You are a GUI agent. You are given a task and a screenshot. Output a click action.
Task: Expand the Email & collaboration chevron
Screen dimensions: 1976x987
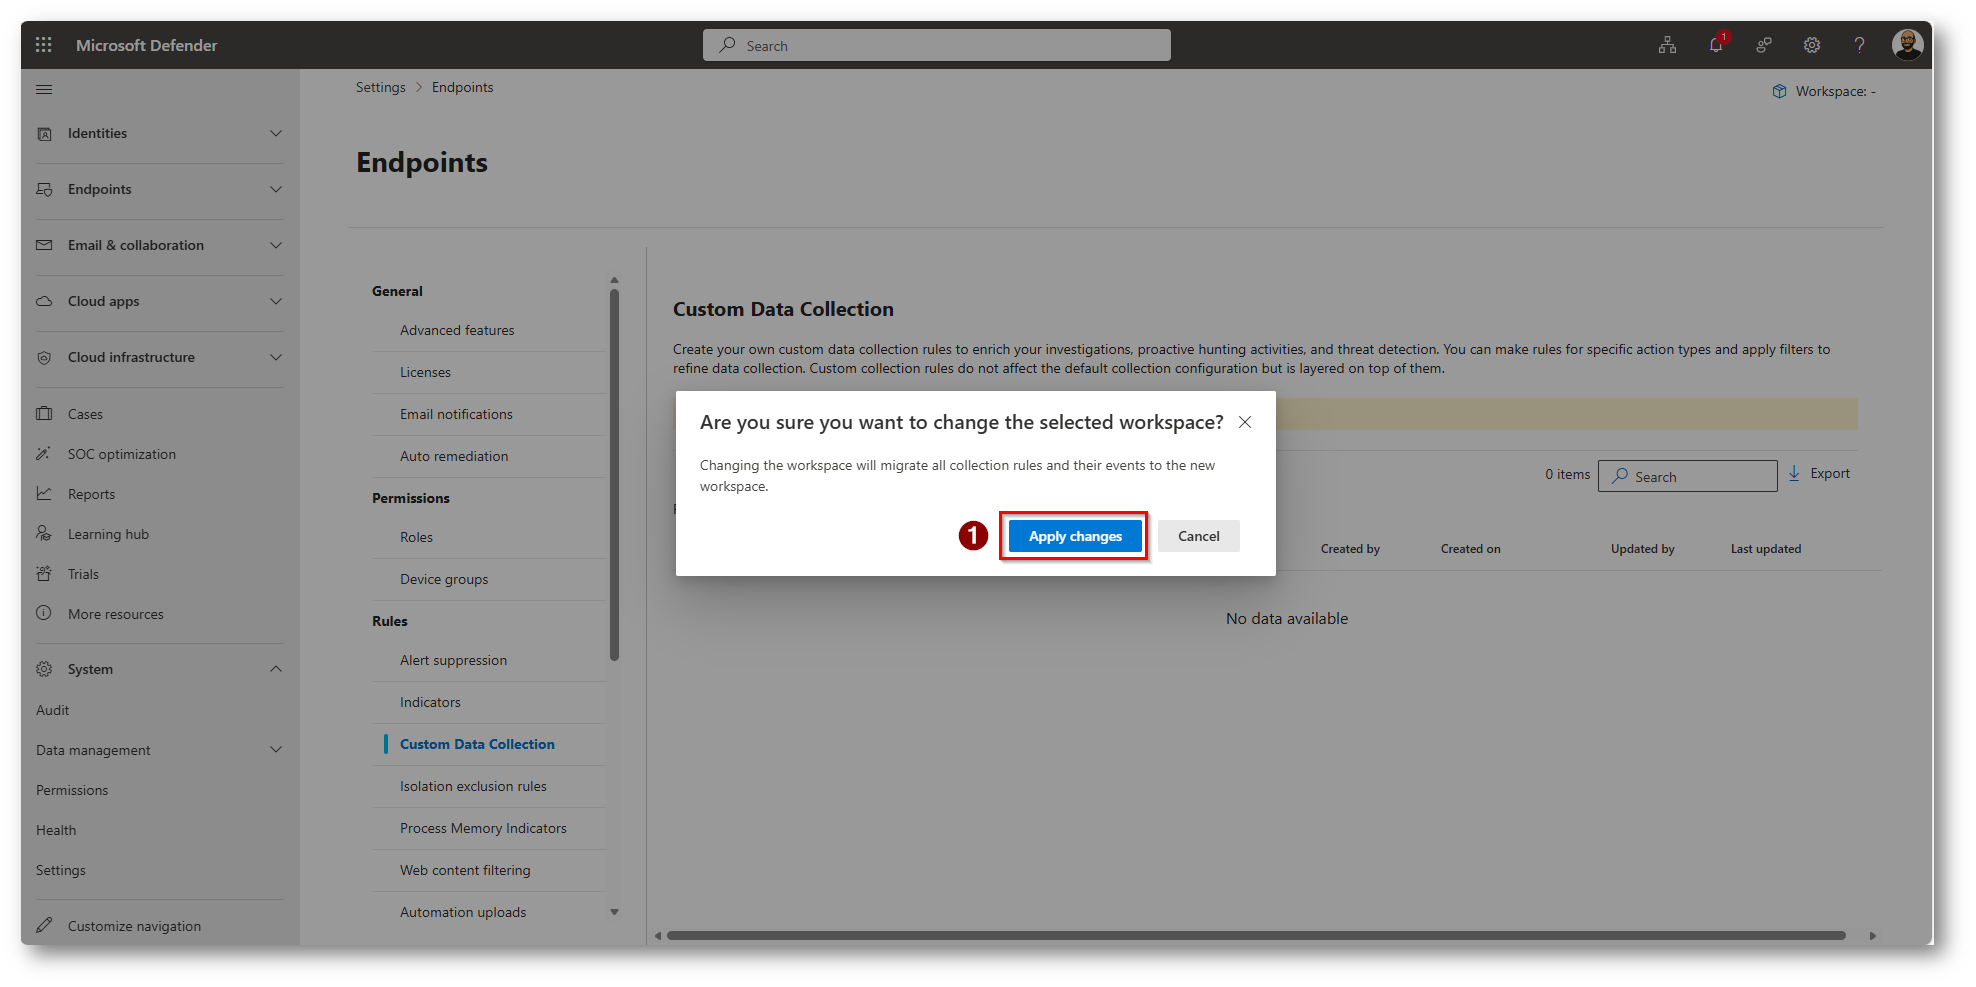[x=276, y=246]
